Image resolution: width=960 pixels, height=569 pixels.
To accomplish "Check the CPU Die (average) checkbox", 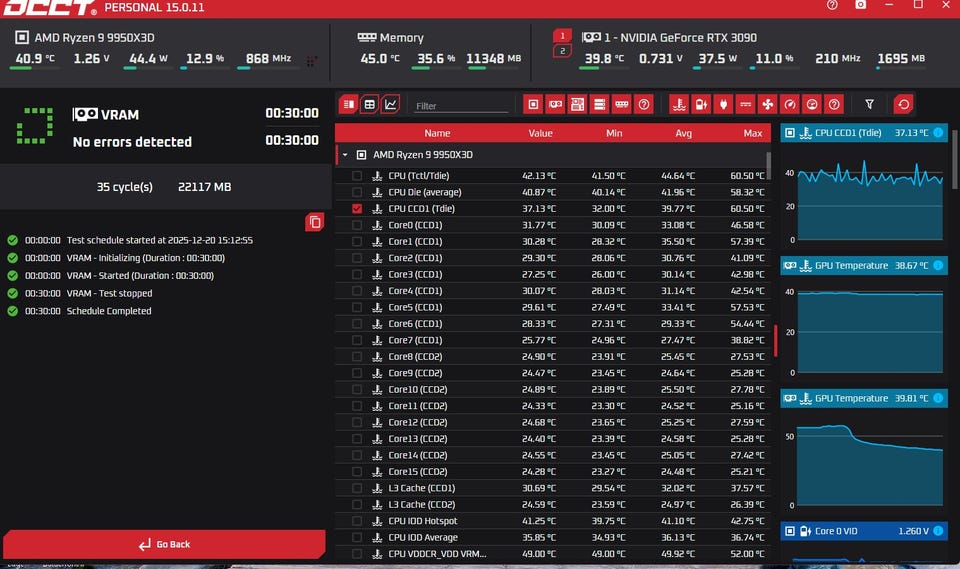I will click(357, 192).
